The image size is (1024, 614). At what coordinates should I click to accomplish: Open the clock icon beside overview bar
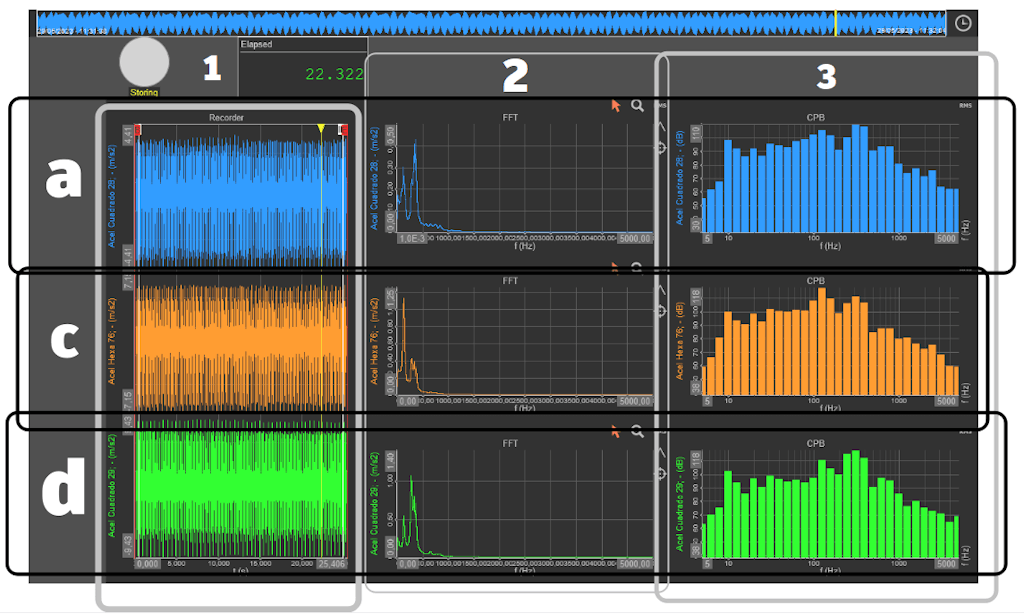click(x=963, y=23)
